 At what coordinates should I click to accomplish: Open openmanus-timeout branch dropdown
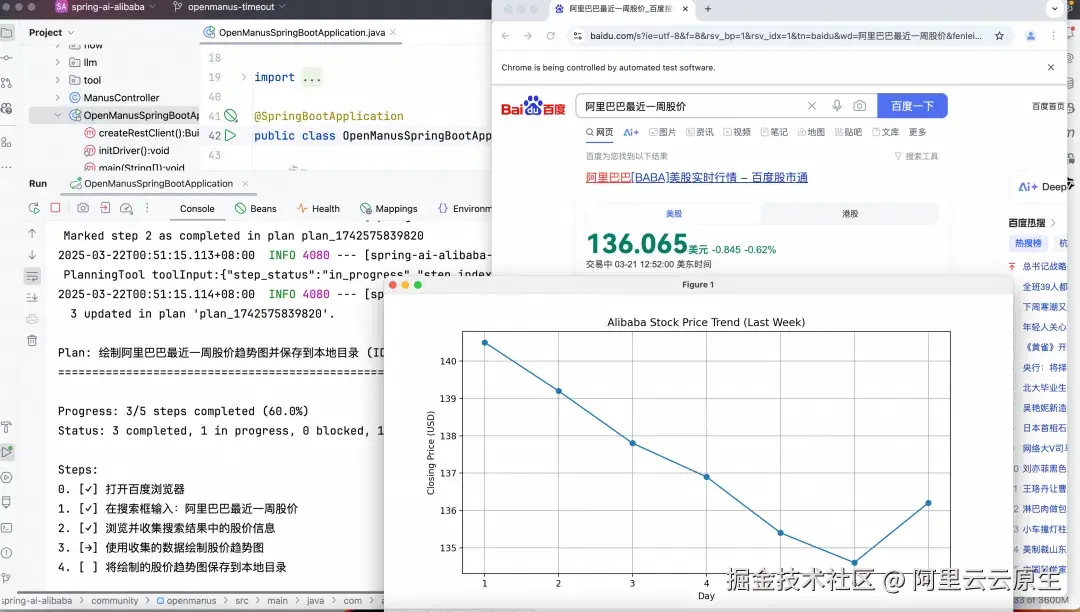[x=229, y=7]
